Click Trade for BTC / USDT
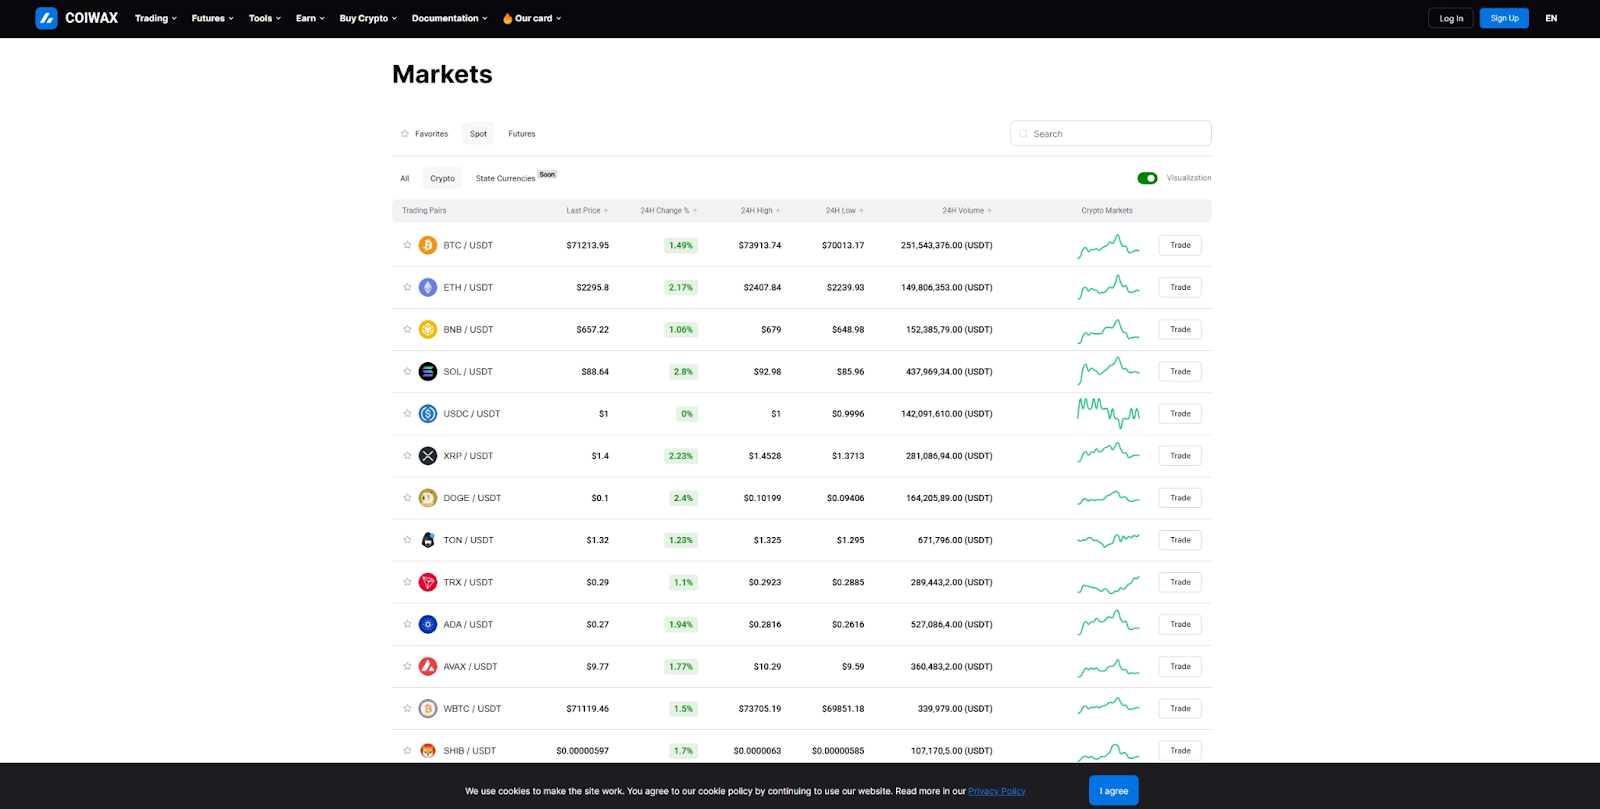 click(1180, 245)
